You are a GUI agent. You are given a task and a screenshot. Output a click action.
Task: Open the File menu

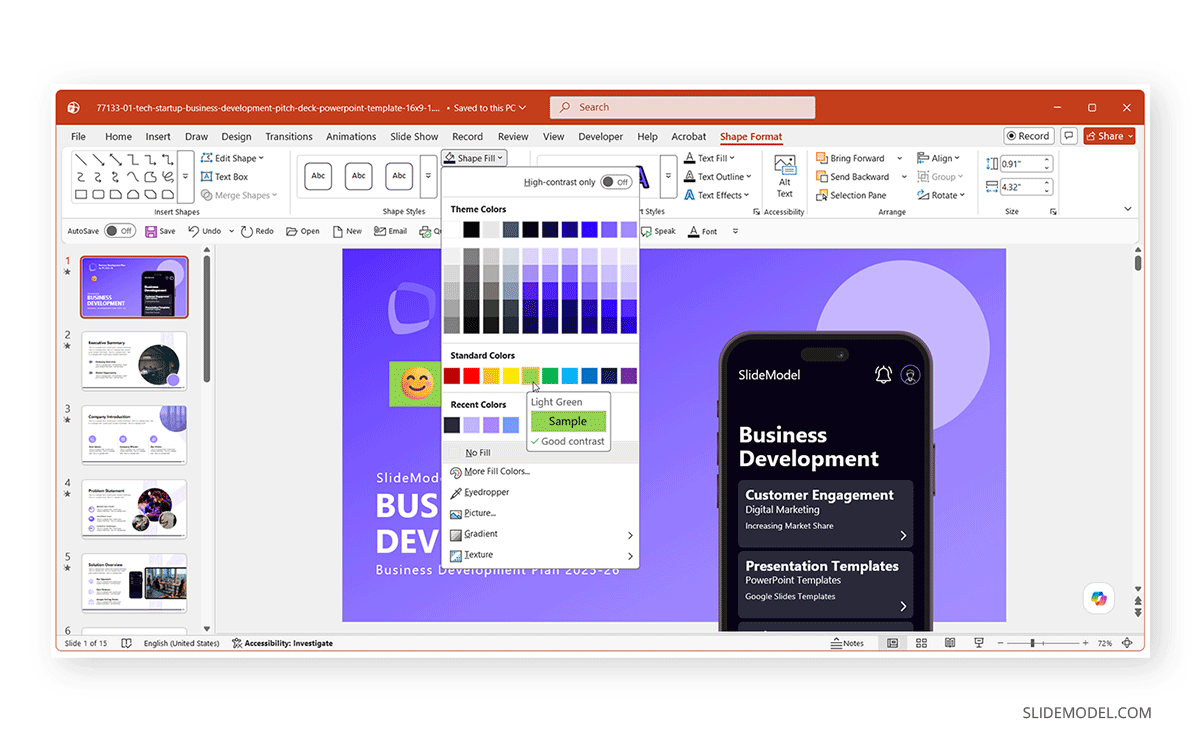78,137
